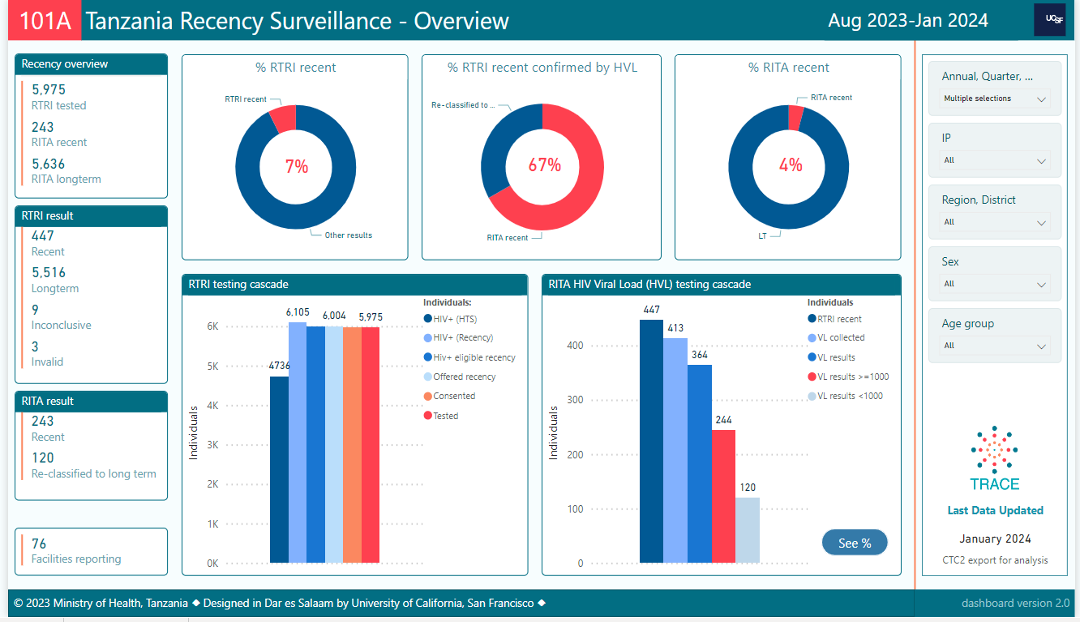Open the Annual, Quarter period dropdown

pos(995,99)
